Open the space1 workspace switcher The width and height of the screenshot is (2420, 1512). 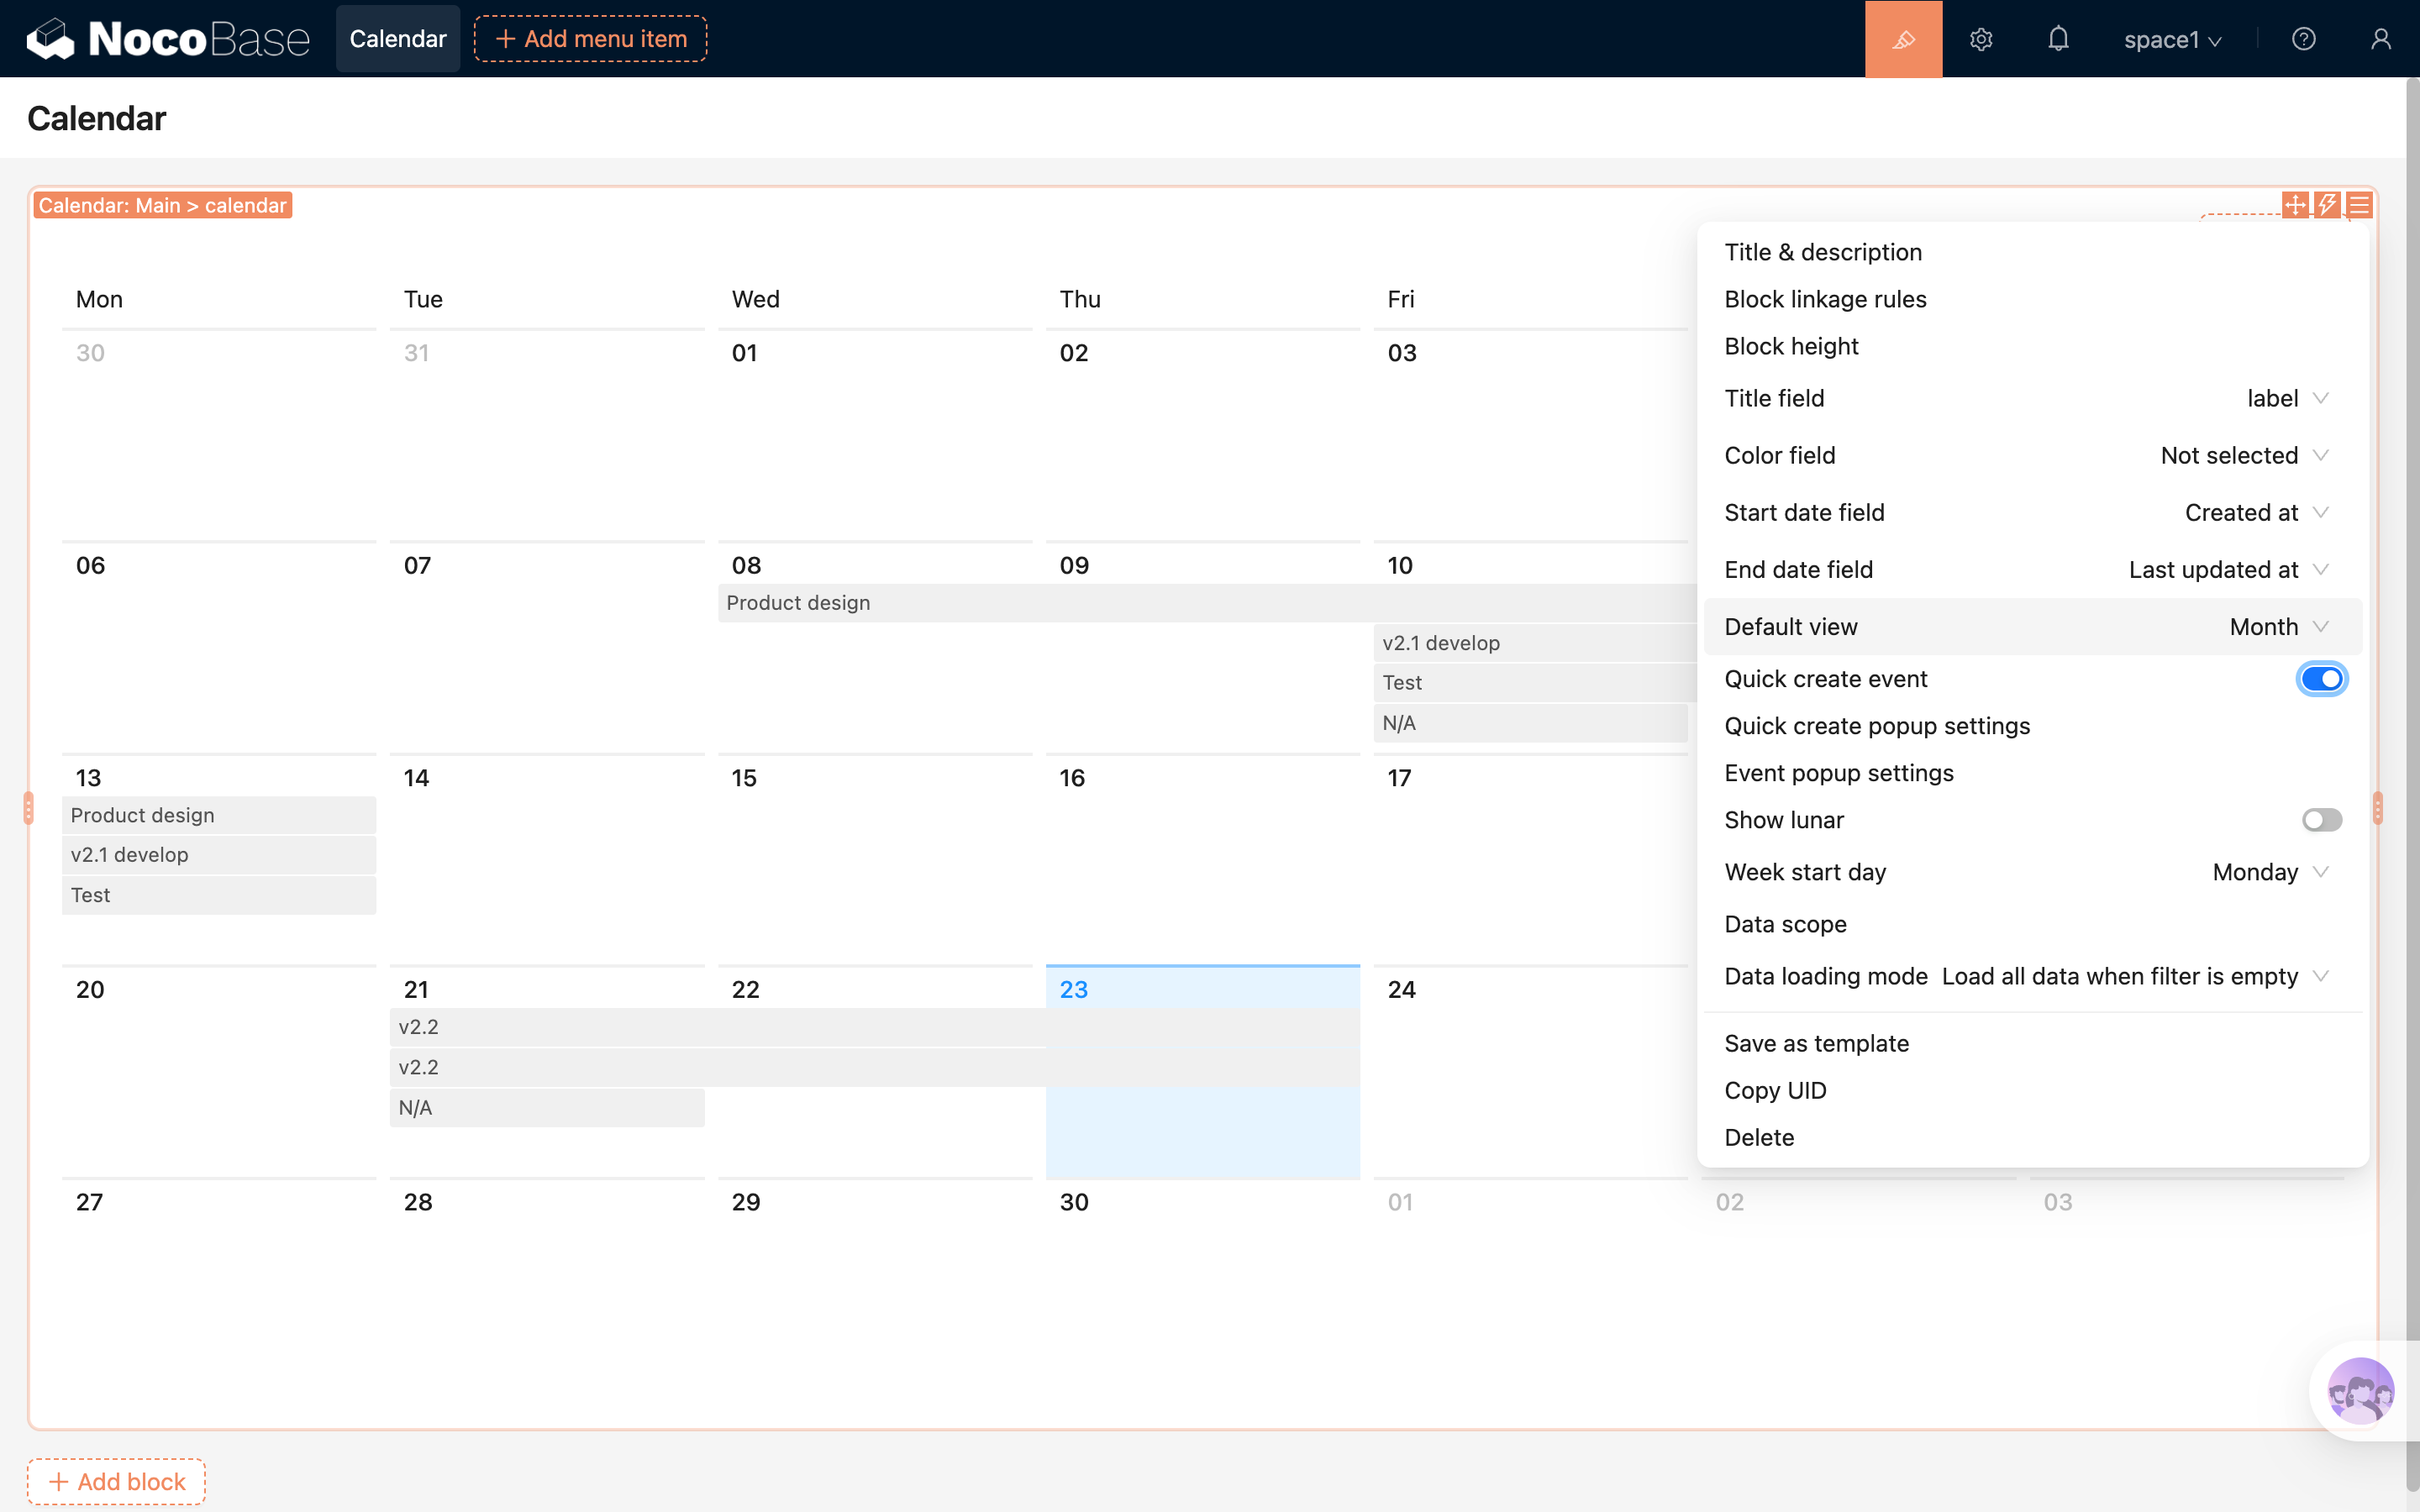[x=2172, y=40]
